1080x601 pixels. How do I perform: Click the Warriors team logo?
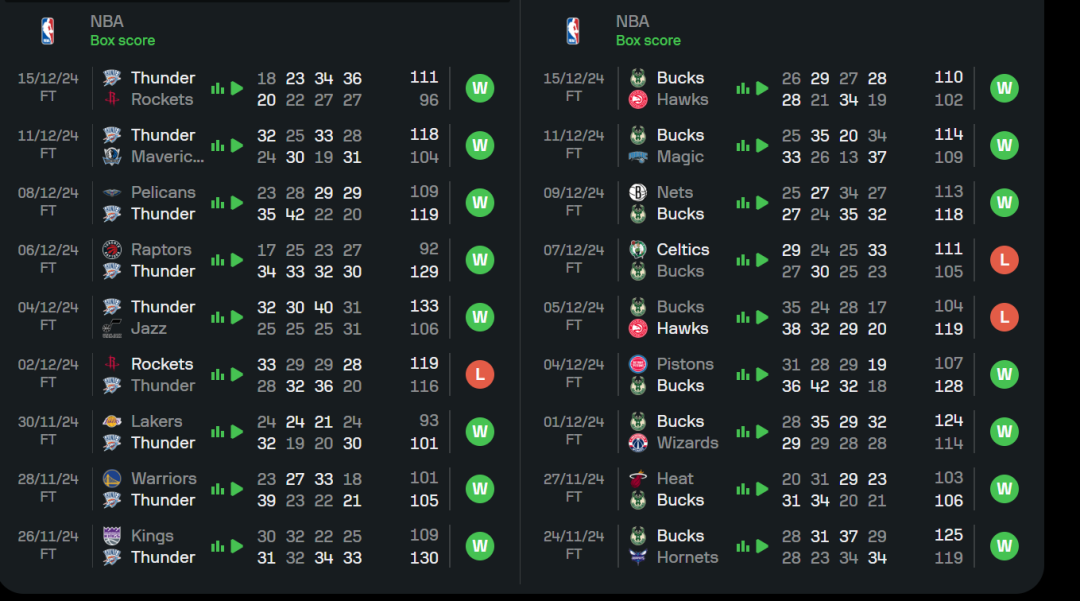(x=112, y=479)
